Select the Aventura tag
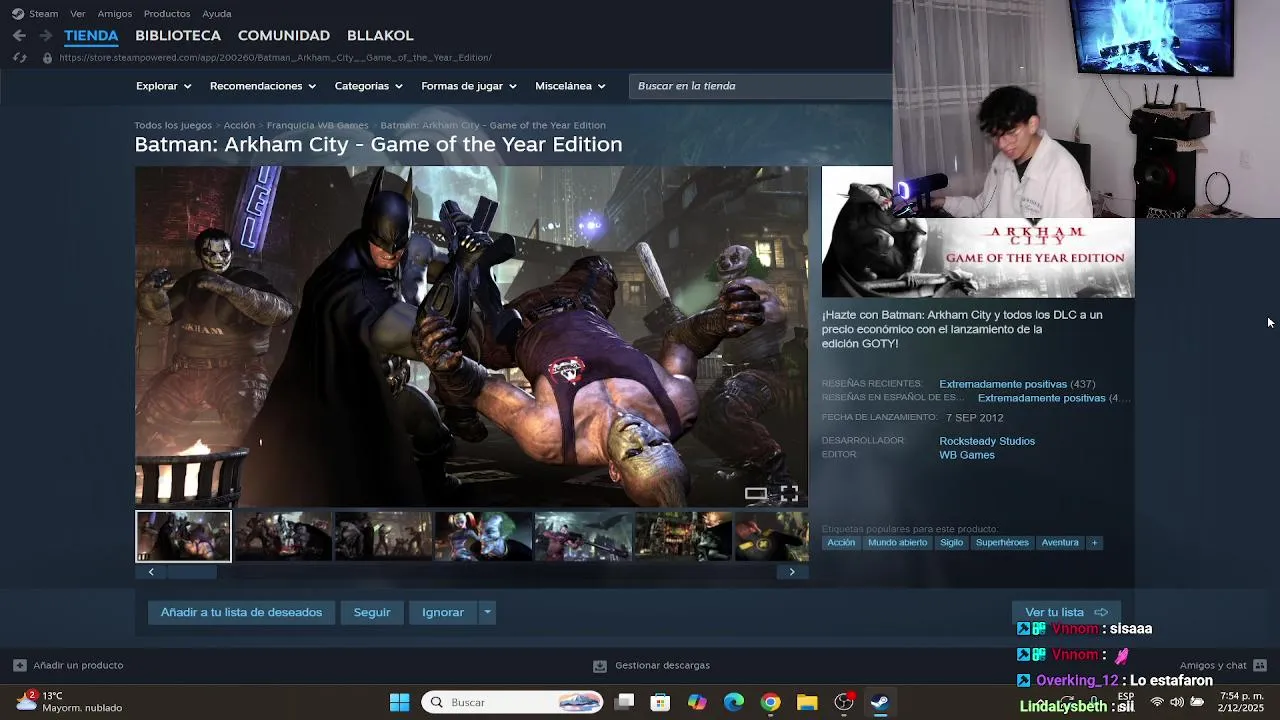The image size is (1280, 720). coord(1060,543)
